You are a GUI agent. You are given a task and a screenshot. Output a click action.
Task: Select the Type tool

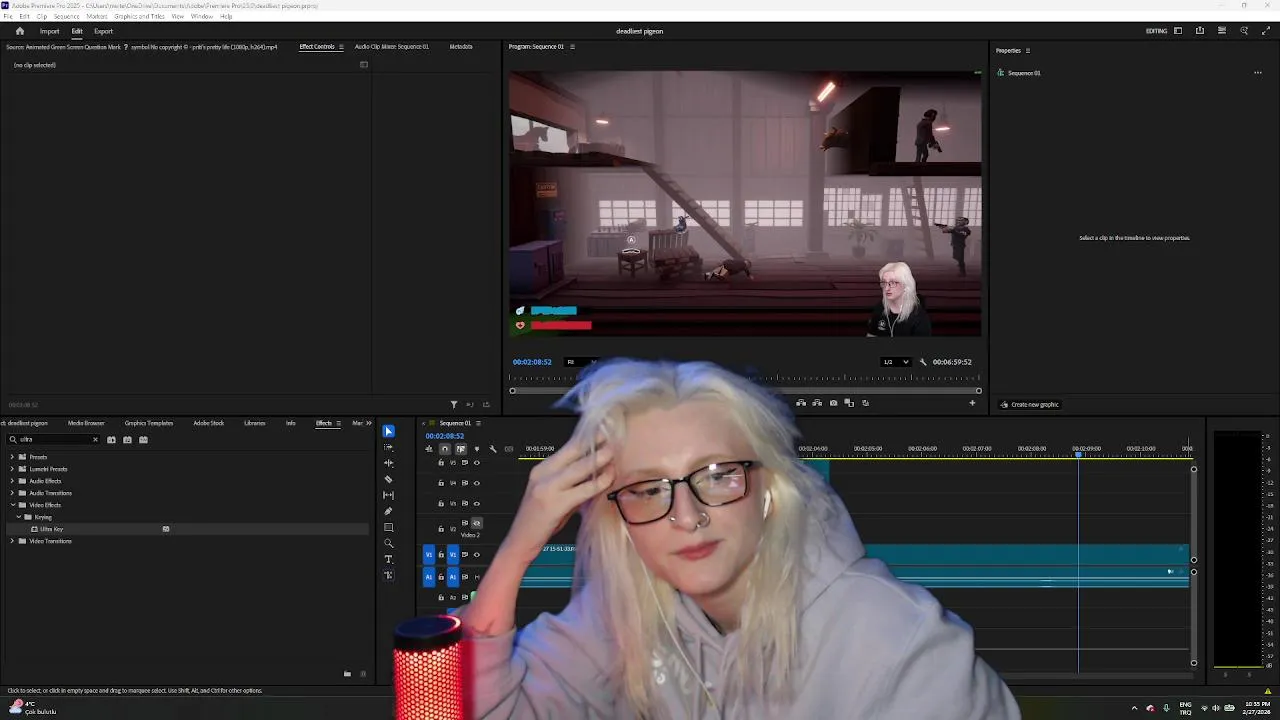point(388,559)
